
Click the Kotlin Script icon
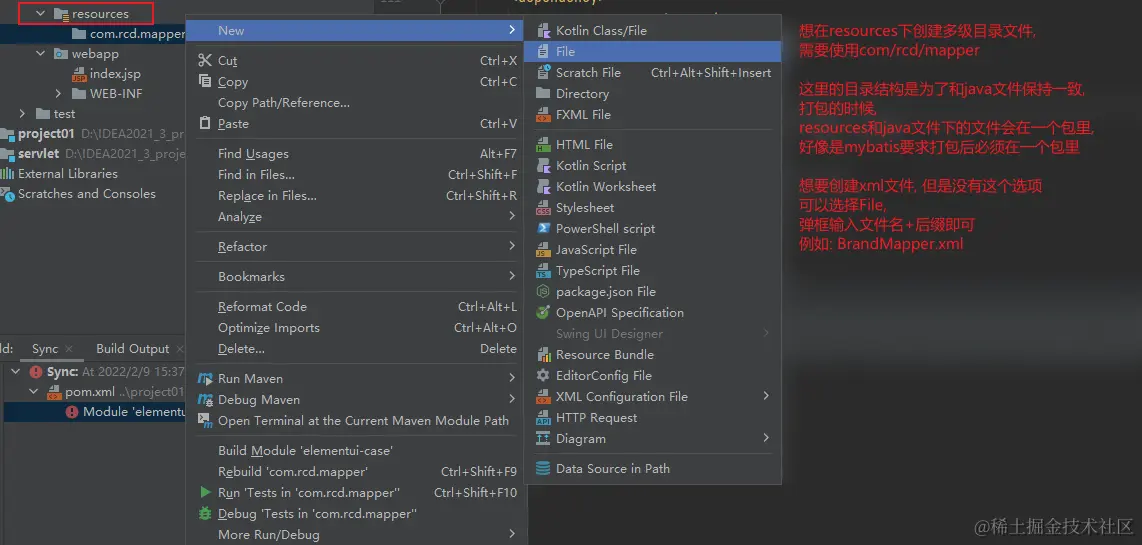pyautogui.click(x=543, y=165)
